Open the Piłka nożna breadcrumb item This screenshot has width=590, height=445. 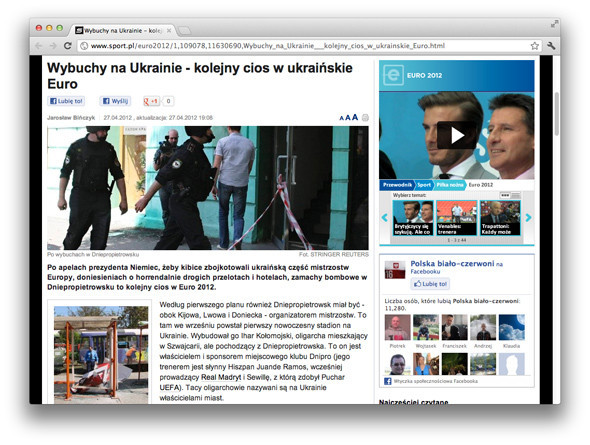[450, 185]
